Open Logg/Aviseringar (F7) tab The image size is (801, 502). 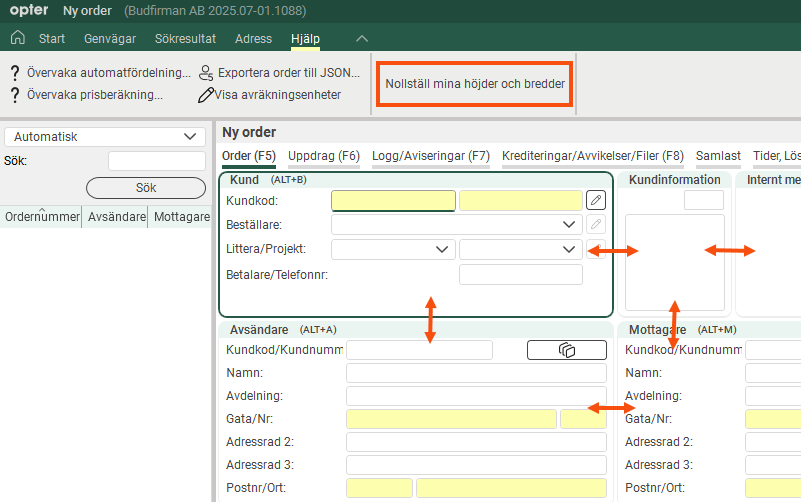[430, 156]
